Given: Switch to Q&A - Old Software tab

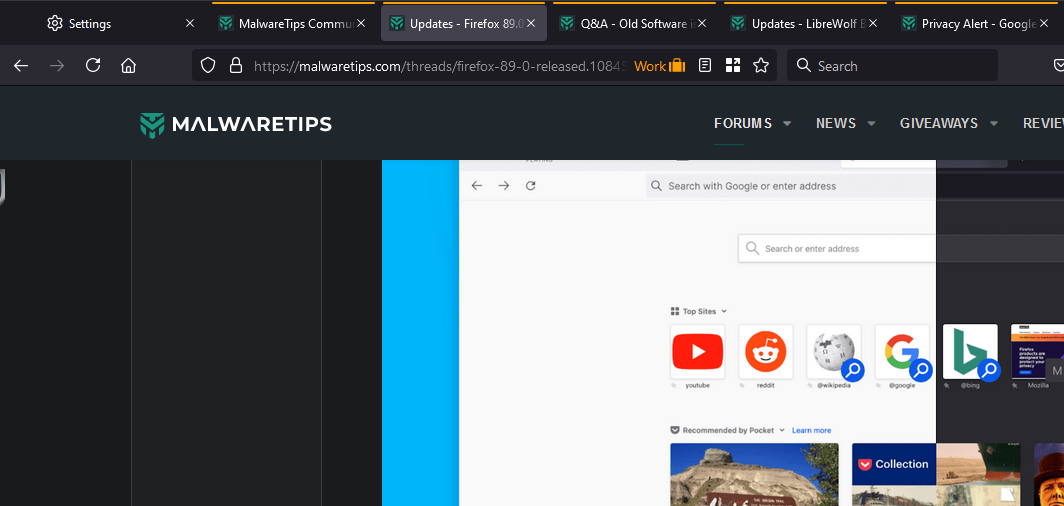Looking at the screenshot, I should click(x=634, y=23).
